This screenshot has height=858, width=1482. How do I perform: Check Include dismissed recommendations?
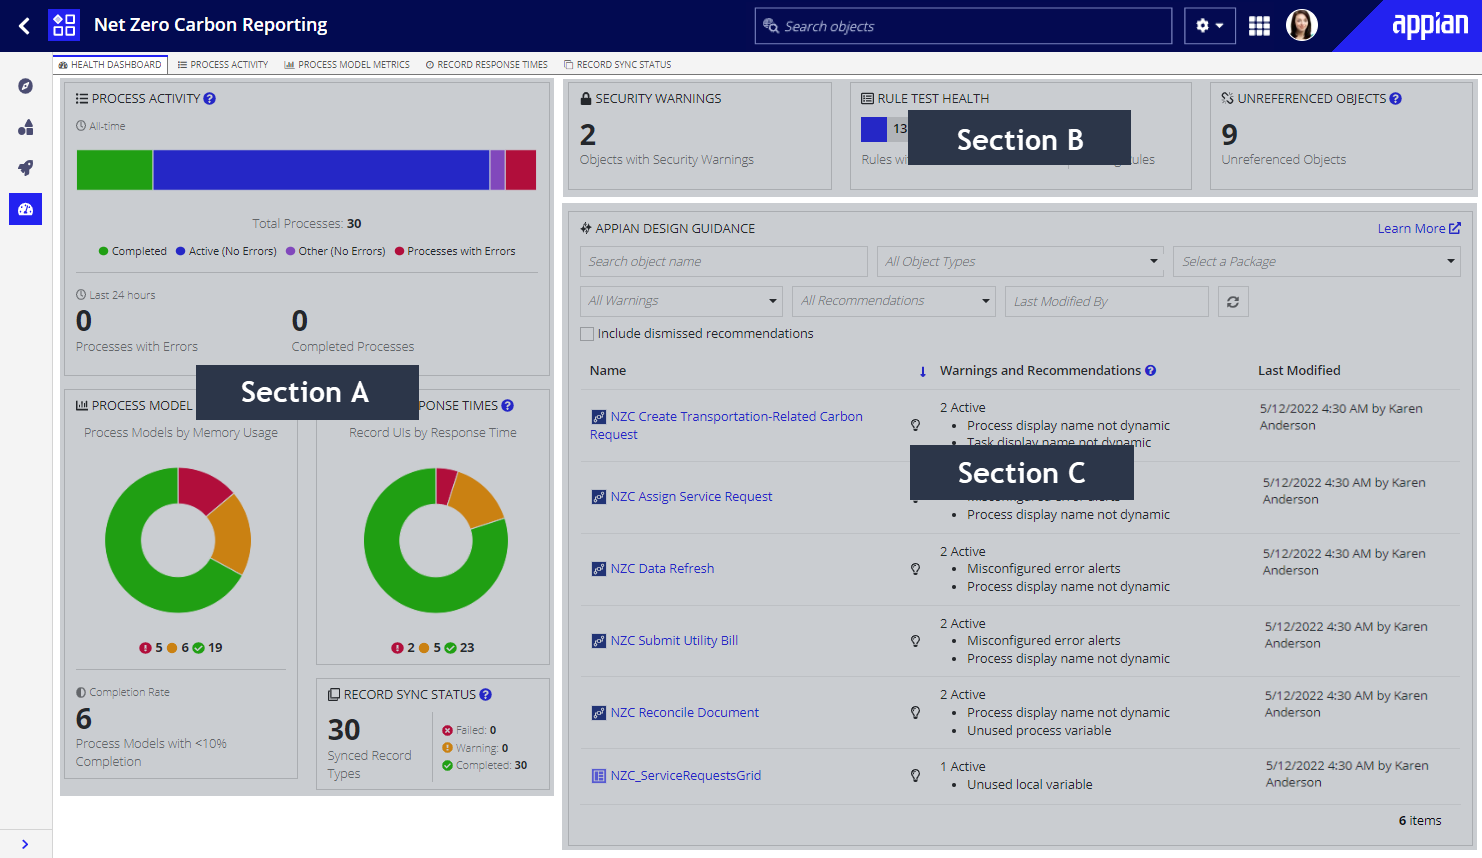(587, 334)
